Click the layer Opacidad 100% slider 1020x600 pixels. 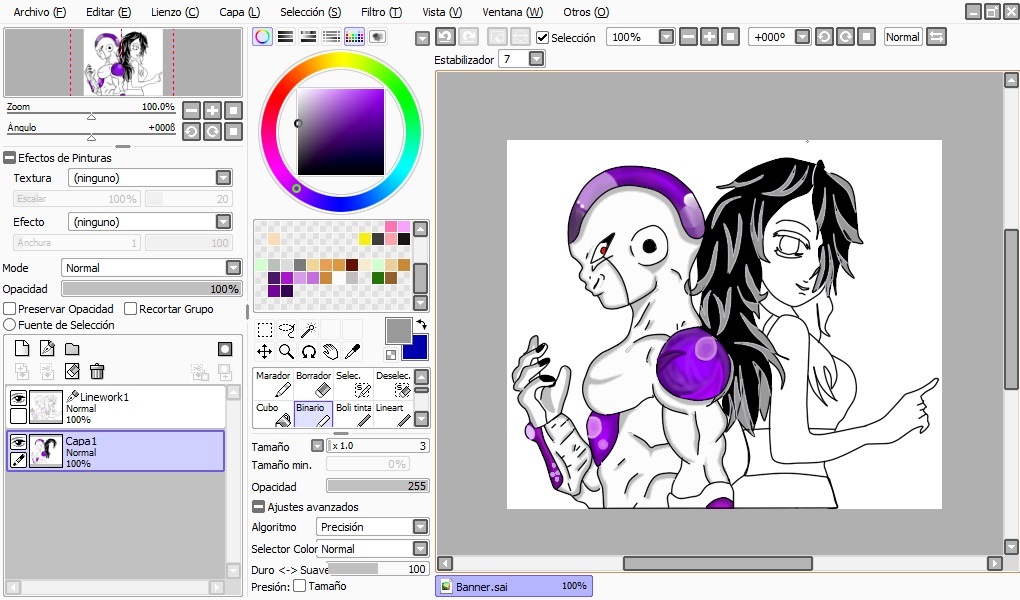(151, 289)
